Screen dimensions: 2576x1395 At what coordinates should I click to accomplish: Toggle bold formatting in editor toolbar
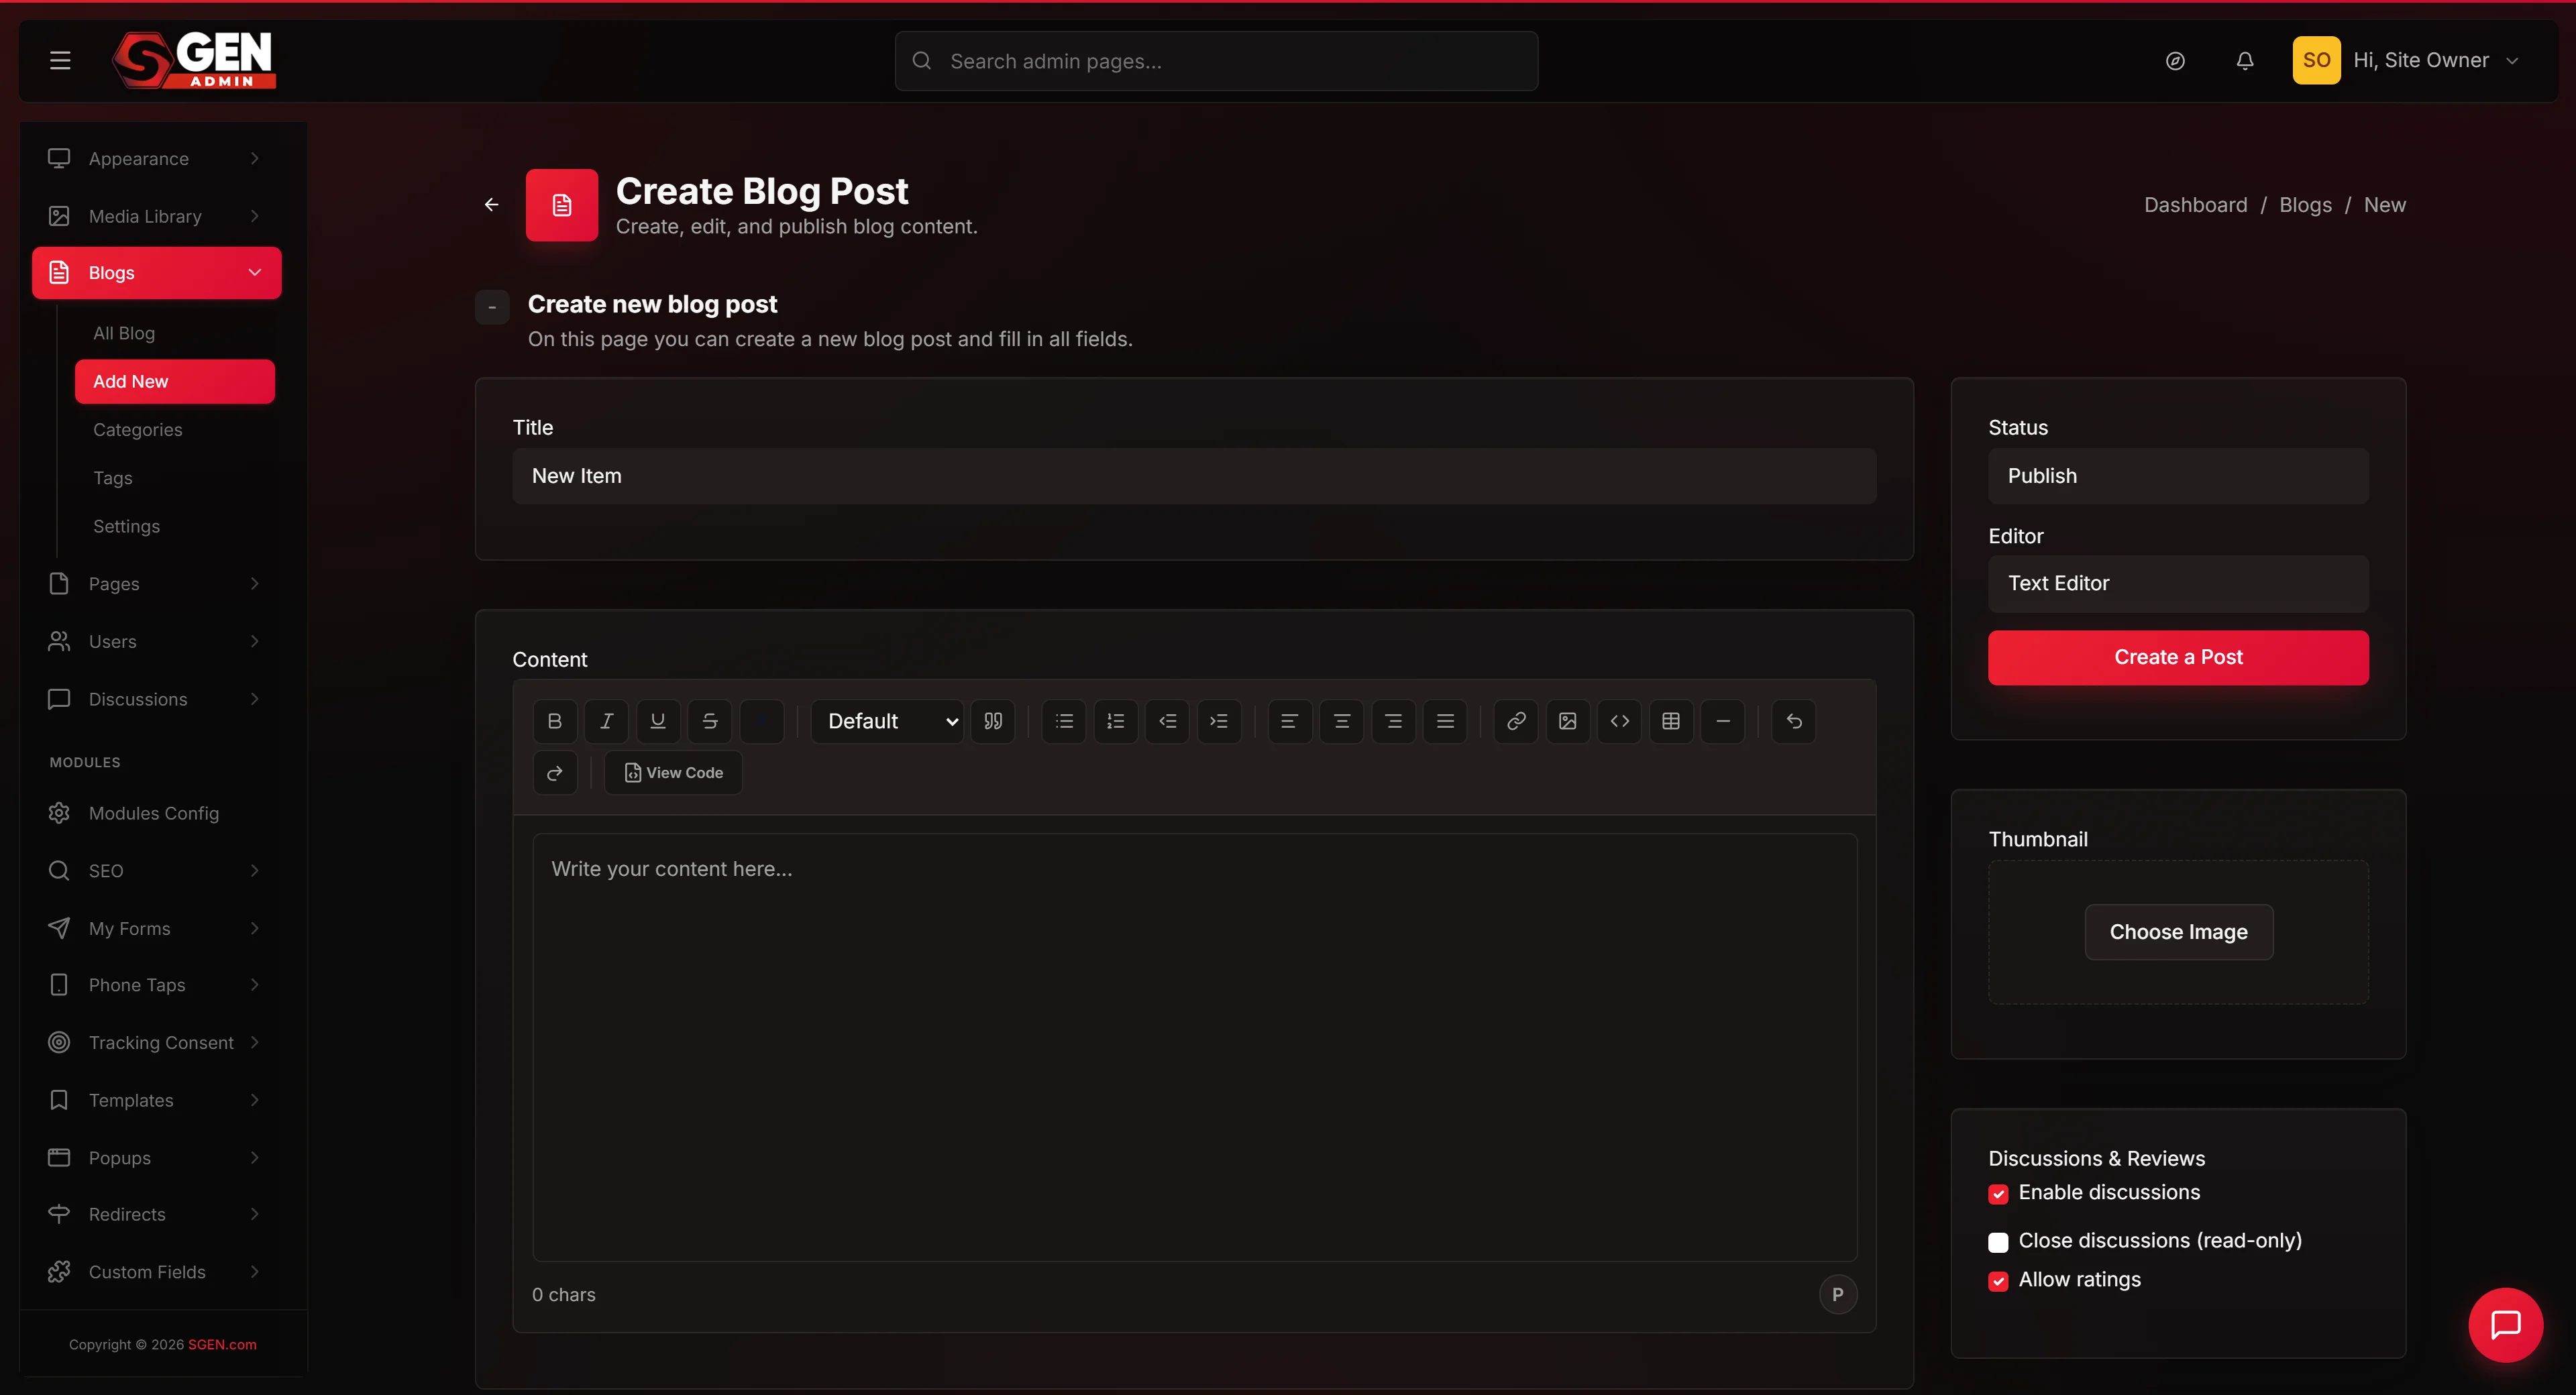[x=554, y=721]
